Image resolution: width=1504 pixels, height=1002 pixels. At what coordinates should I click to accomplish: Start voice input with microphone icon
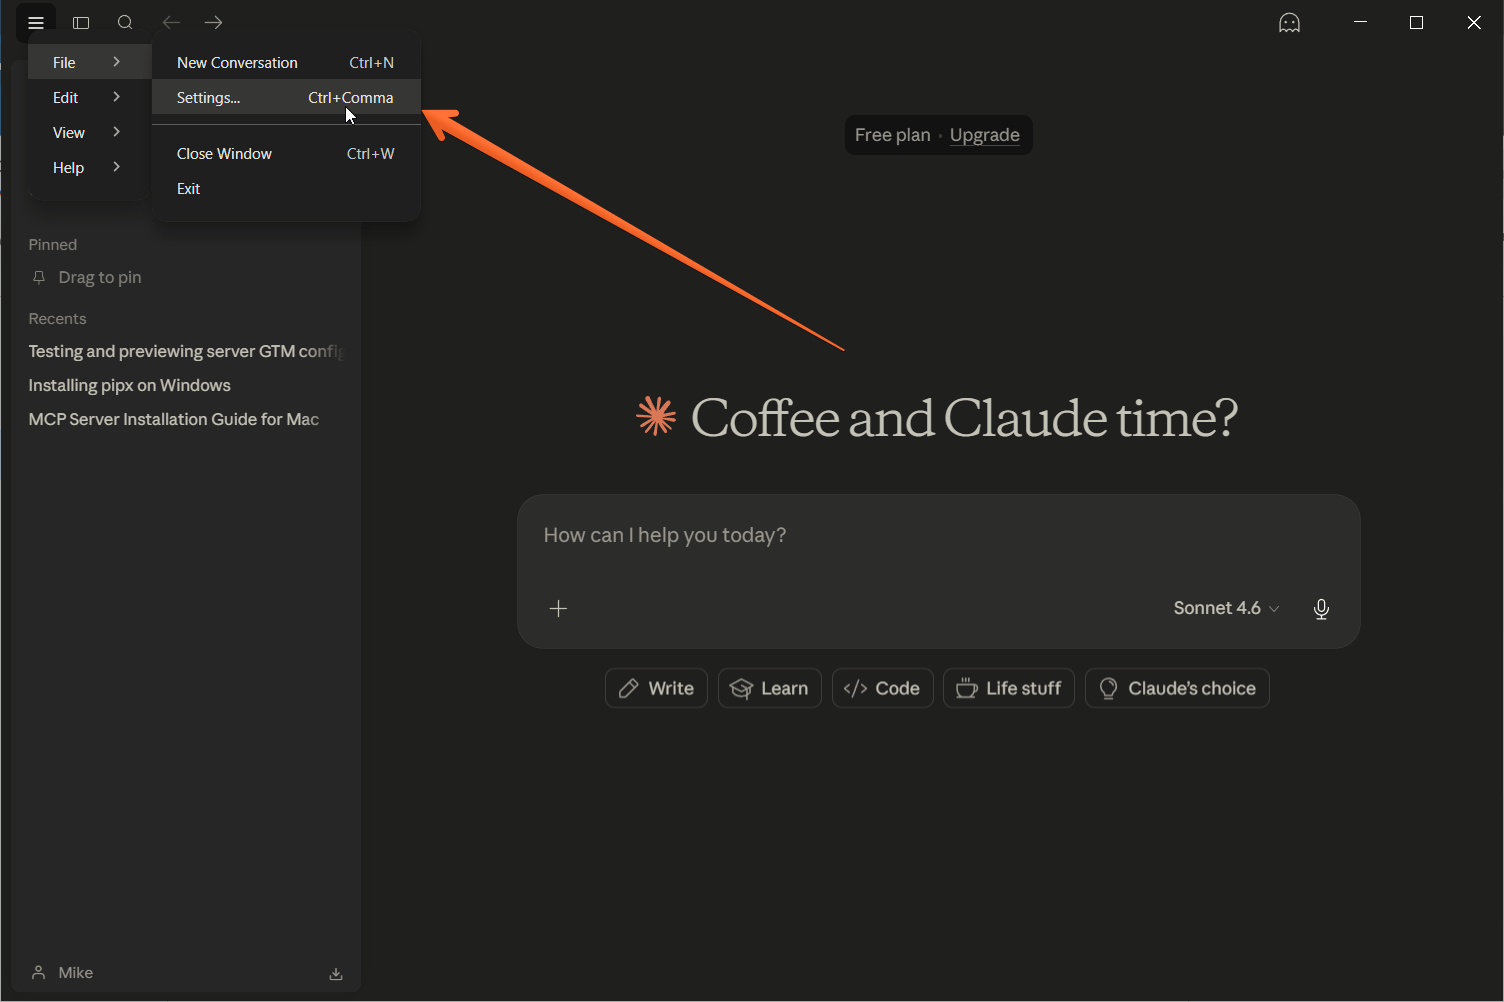point(1321,608)
